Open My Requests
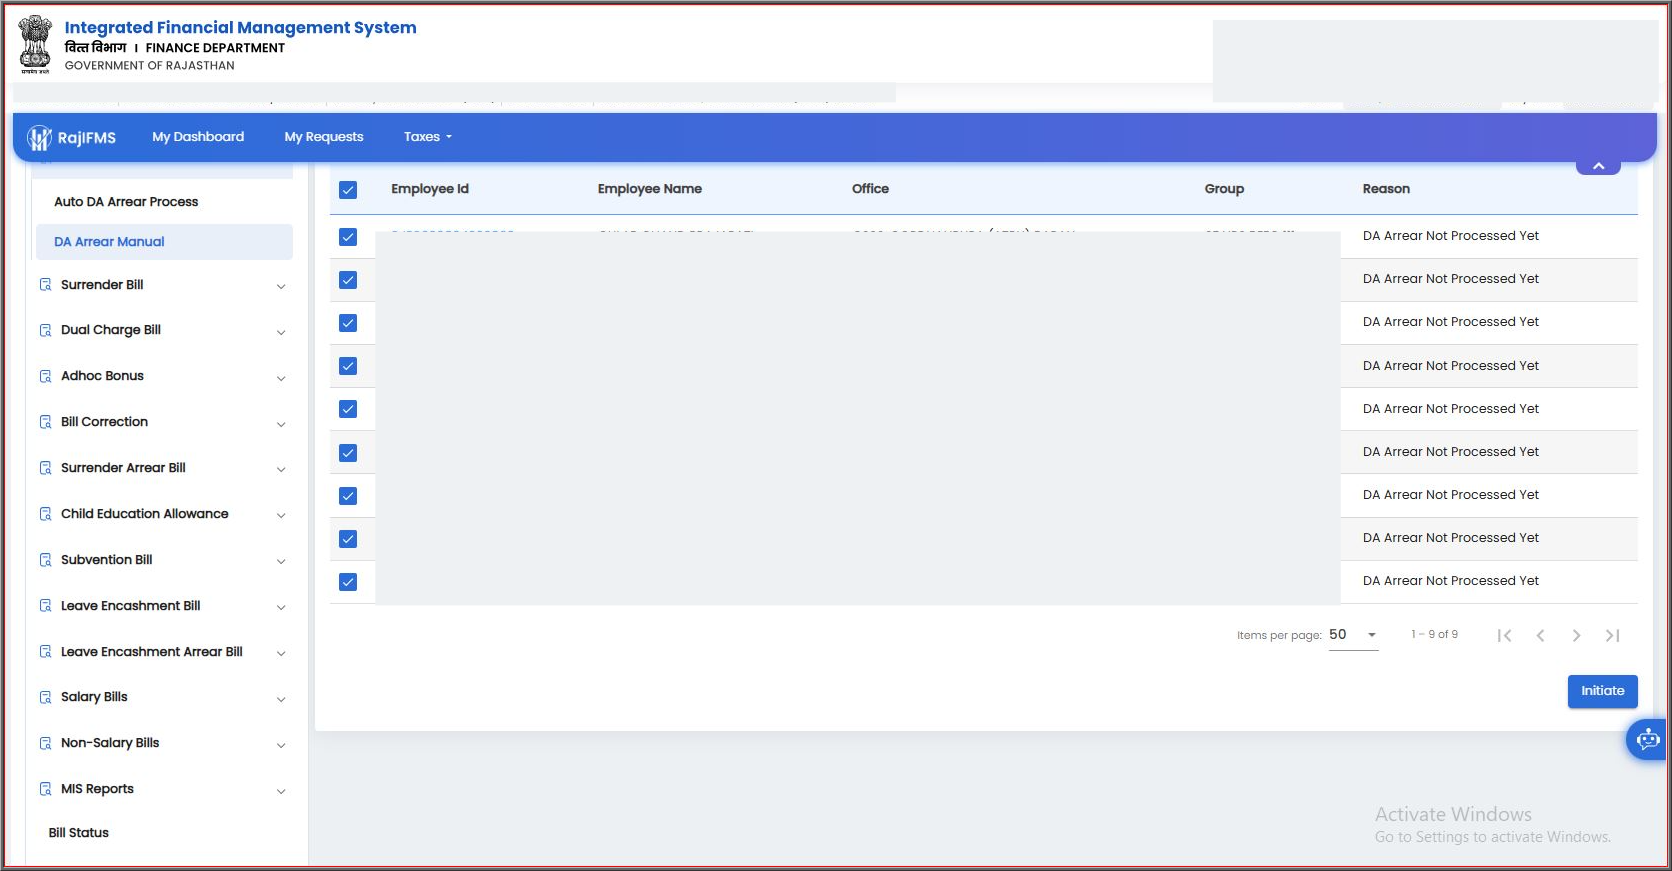Viewport: 1672px width, 871px height. pos(324,137)
